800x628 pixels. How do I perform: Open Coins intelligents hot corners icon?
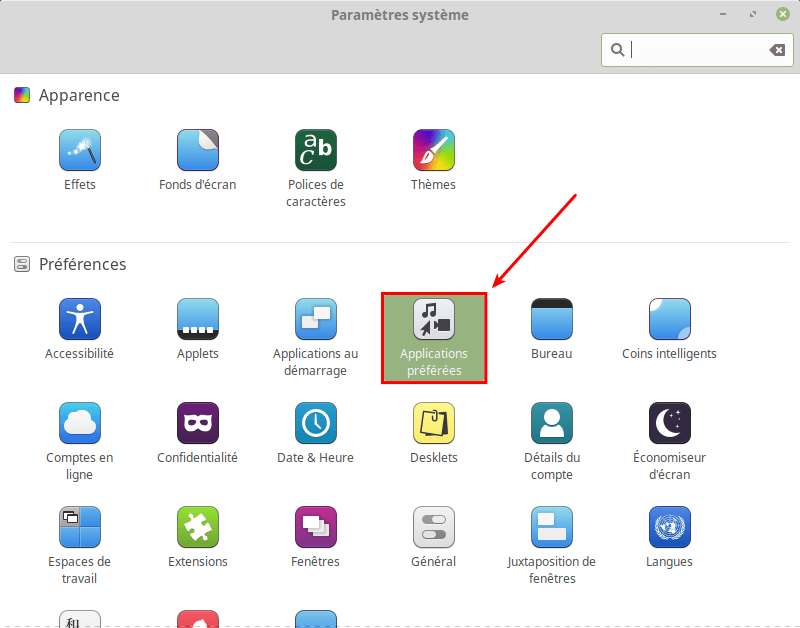(x=669, y=319)
